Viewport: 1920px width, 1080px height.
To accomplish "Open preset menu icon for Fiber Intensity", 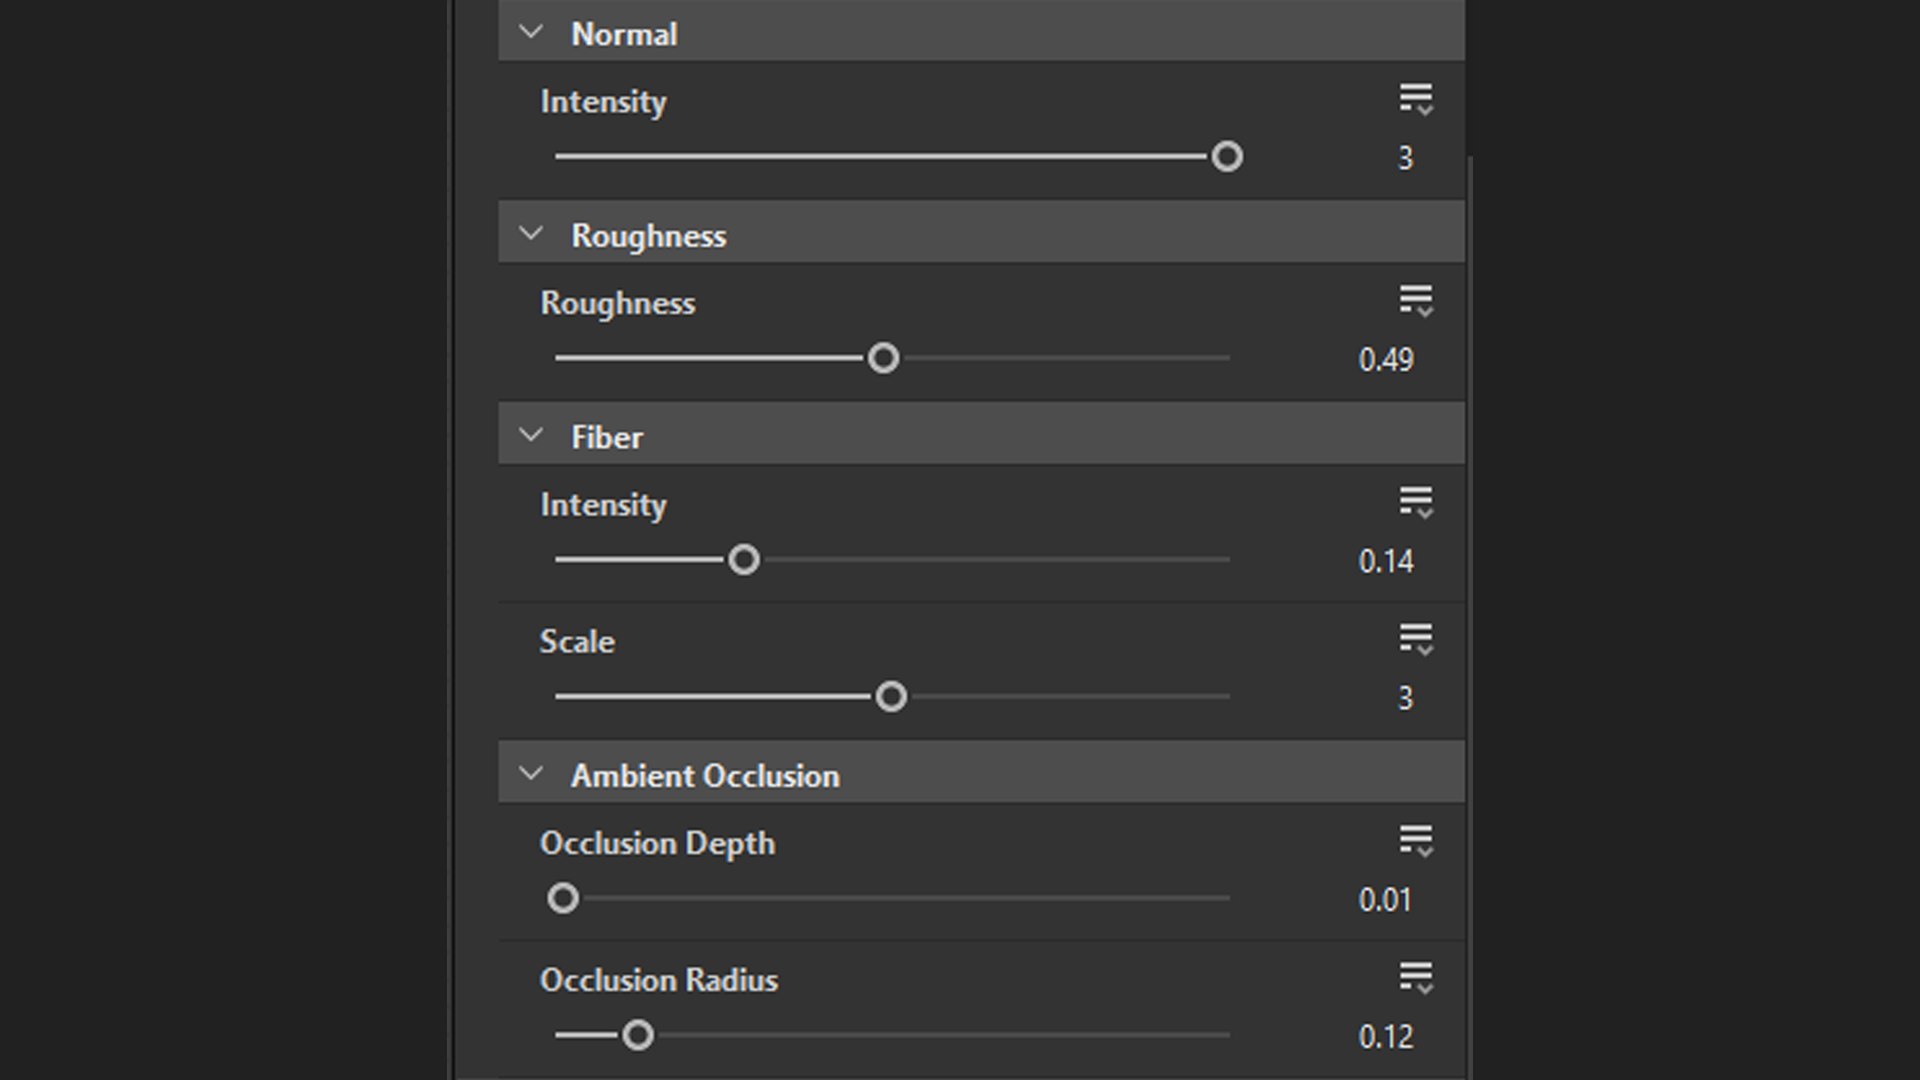I will tap(1416, 502).
